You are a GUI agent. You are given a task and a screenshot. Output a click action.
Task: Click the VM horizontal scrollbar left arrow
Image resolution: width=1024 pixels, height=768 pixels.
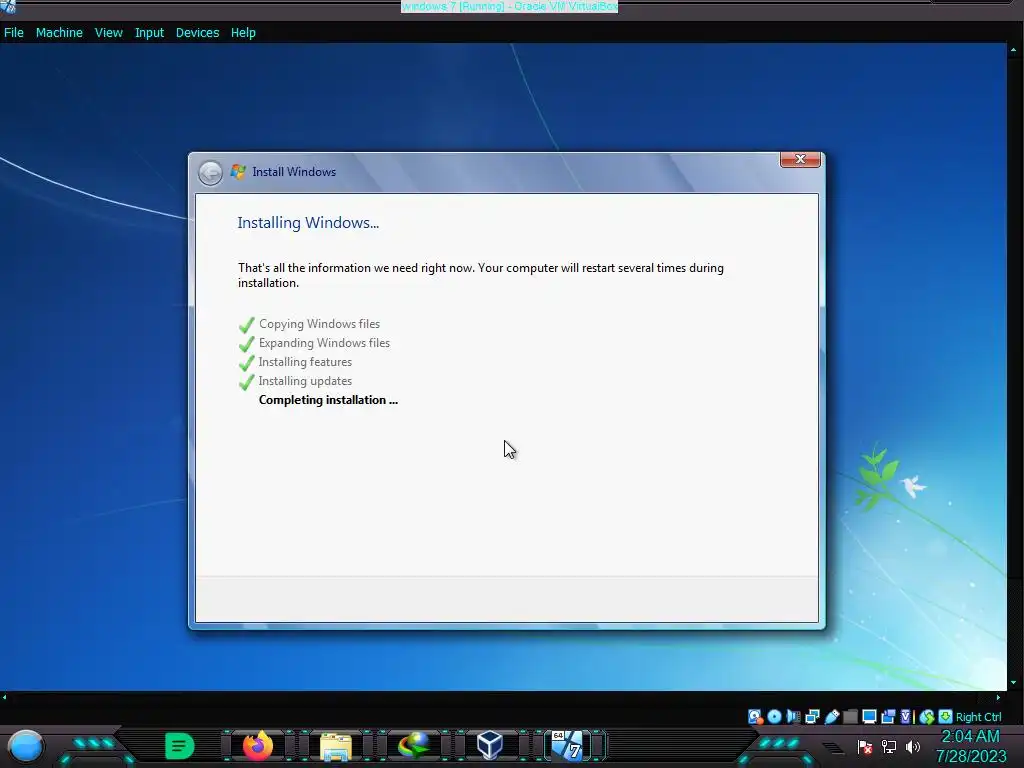pyautogui.click(x=5, y=697)
